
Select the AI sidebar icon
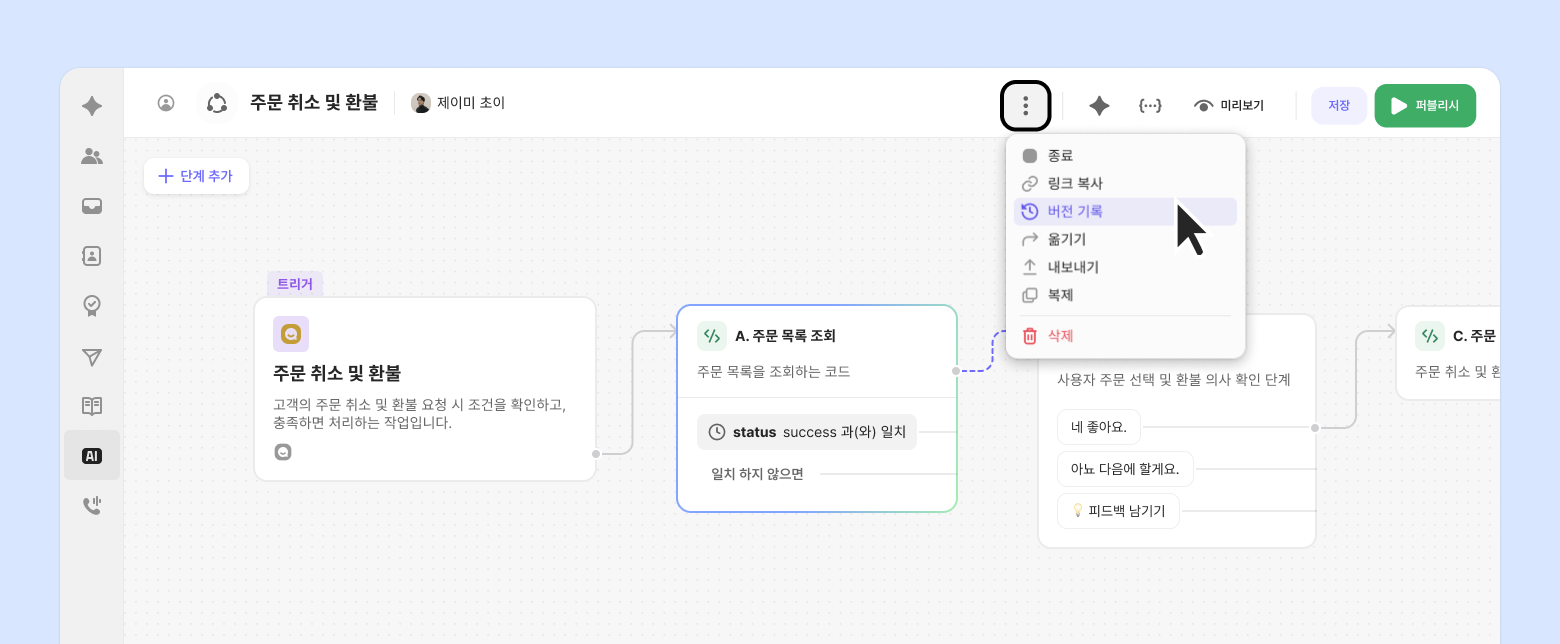[92, 456]
